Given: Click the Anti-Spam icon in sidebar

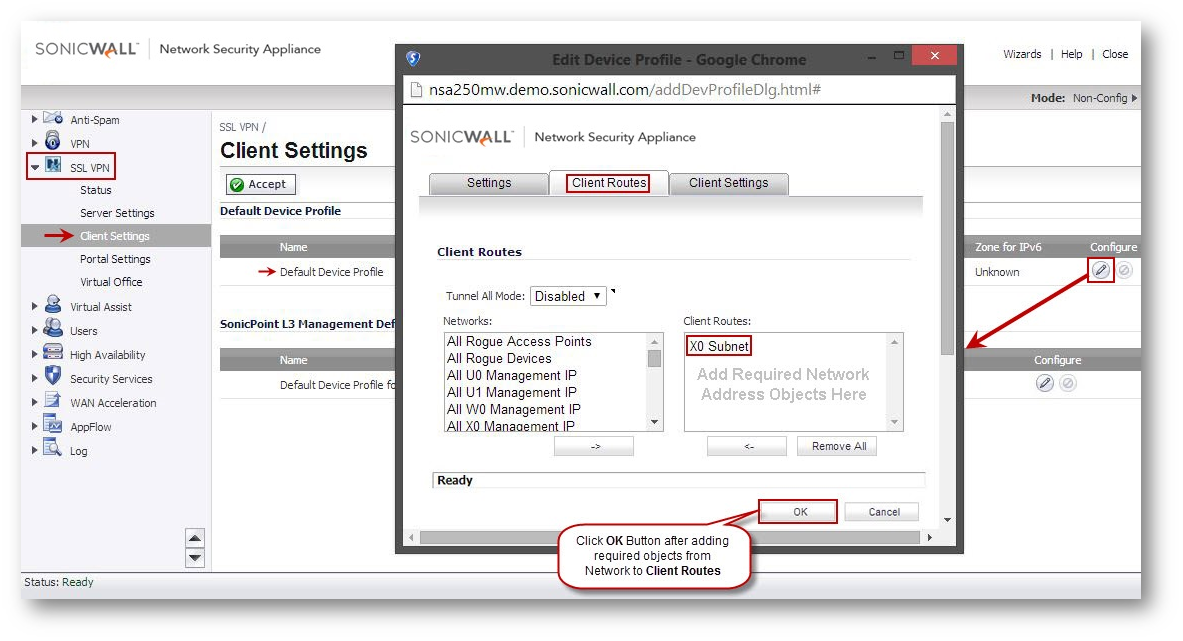Looking at the screenshot, I should [x=53, y=119].
